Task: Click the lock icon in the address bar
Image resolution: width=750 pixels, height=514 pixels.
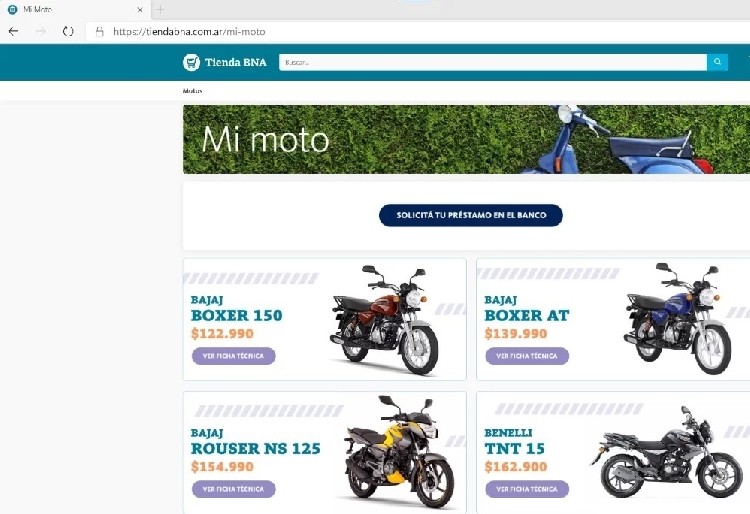Action: click(99, 32)
